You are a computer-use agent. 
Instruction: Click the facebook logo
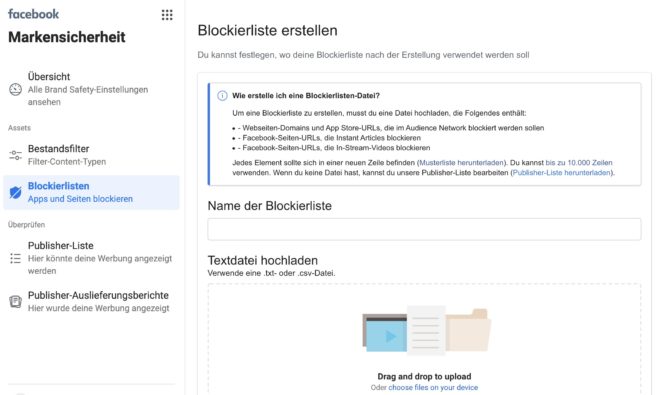pos(34,14)
